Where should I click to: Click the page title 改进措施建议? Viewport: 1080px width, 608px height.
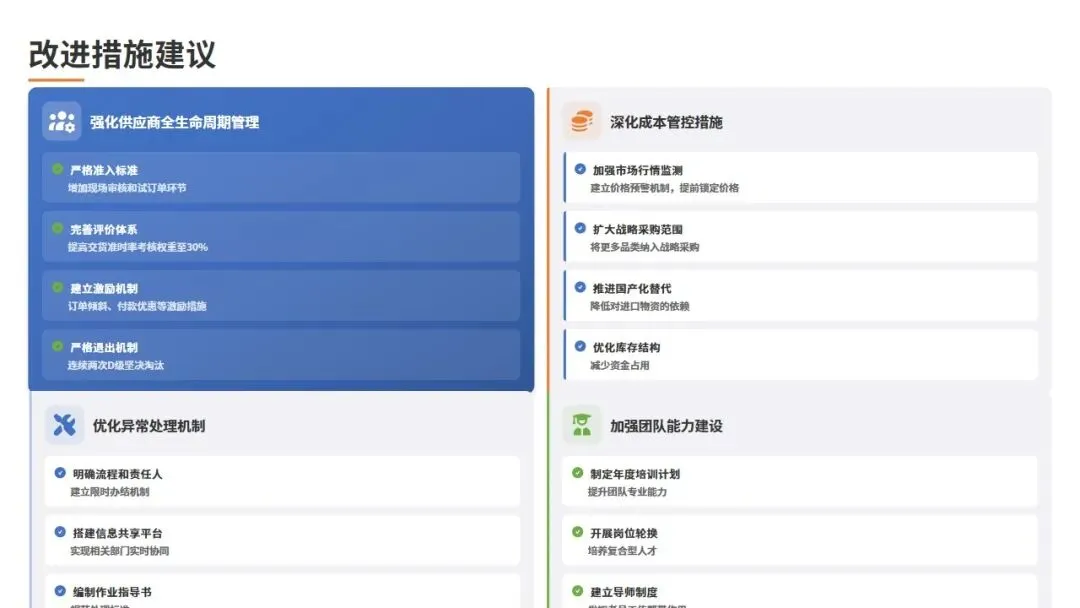[x=122, y=54]
